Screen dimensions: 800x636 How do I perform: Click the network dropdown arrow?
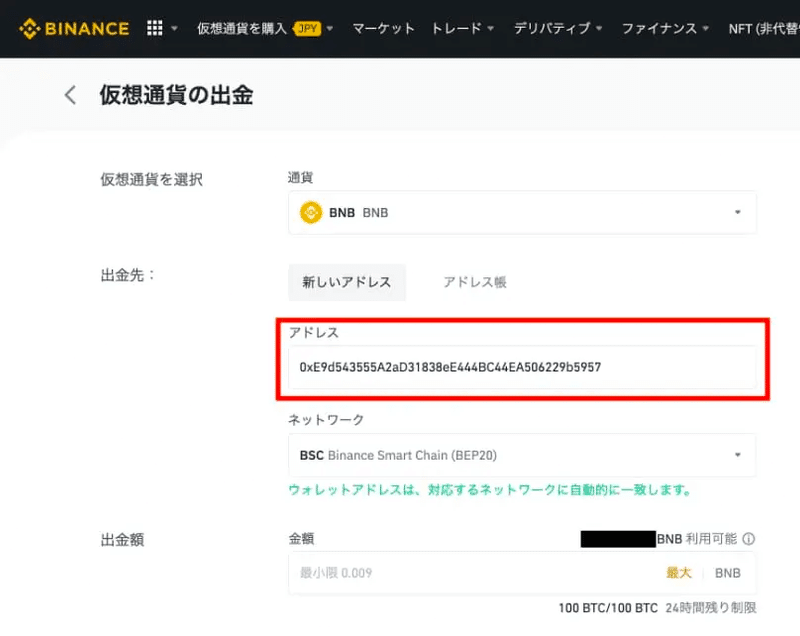point(738,455)
